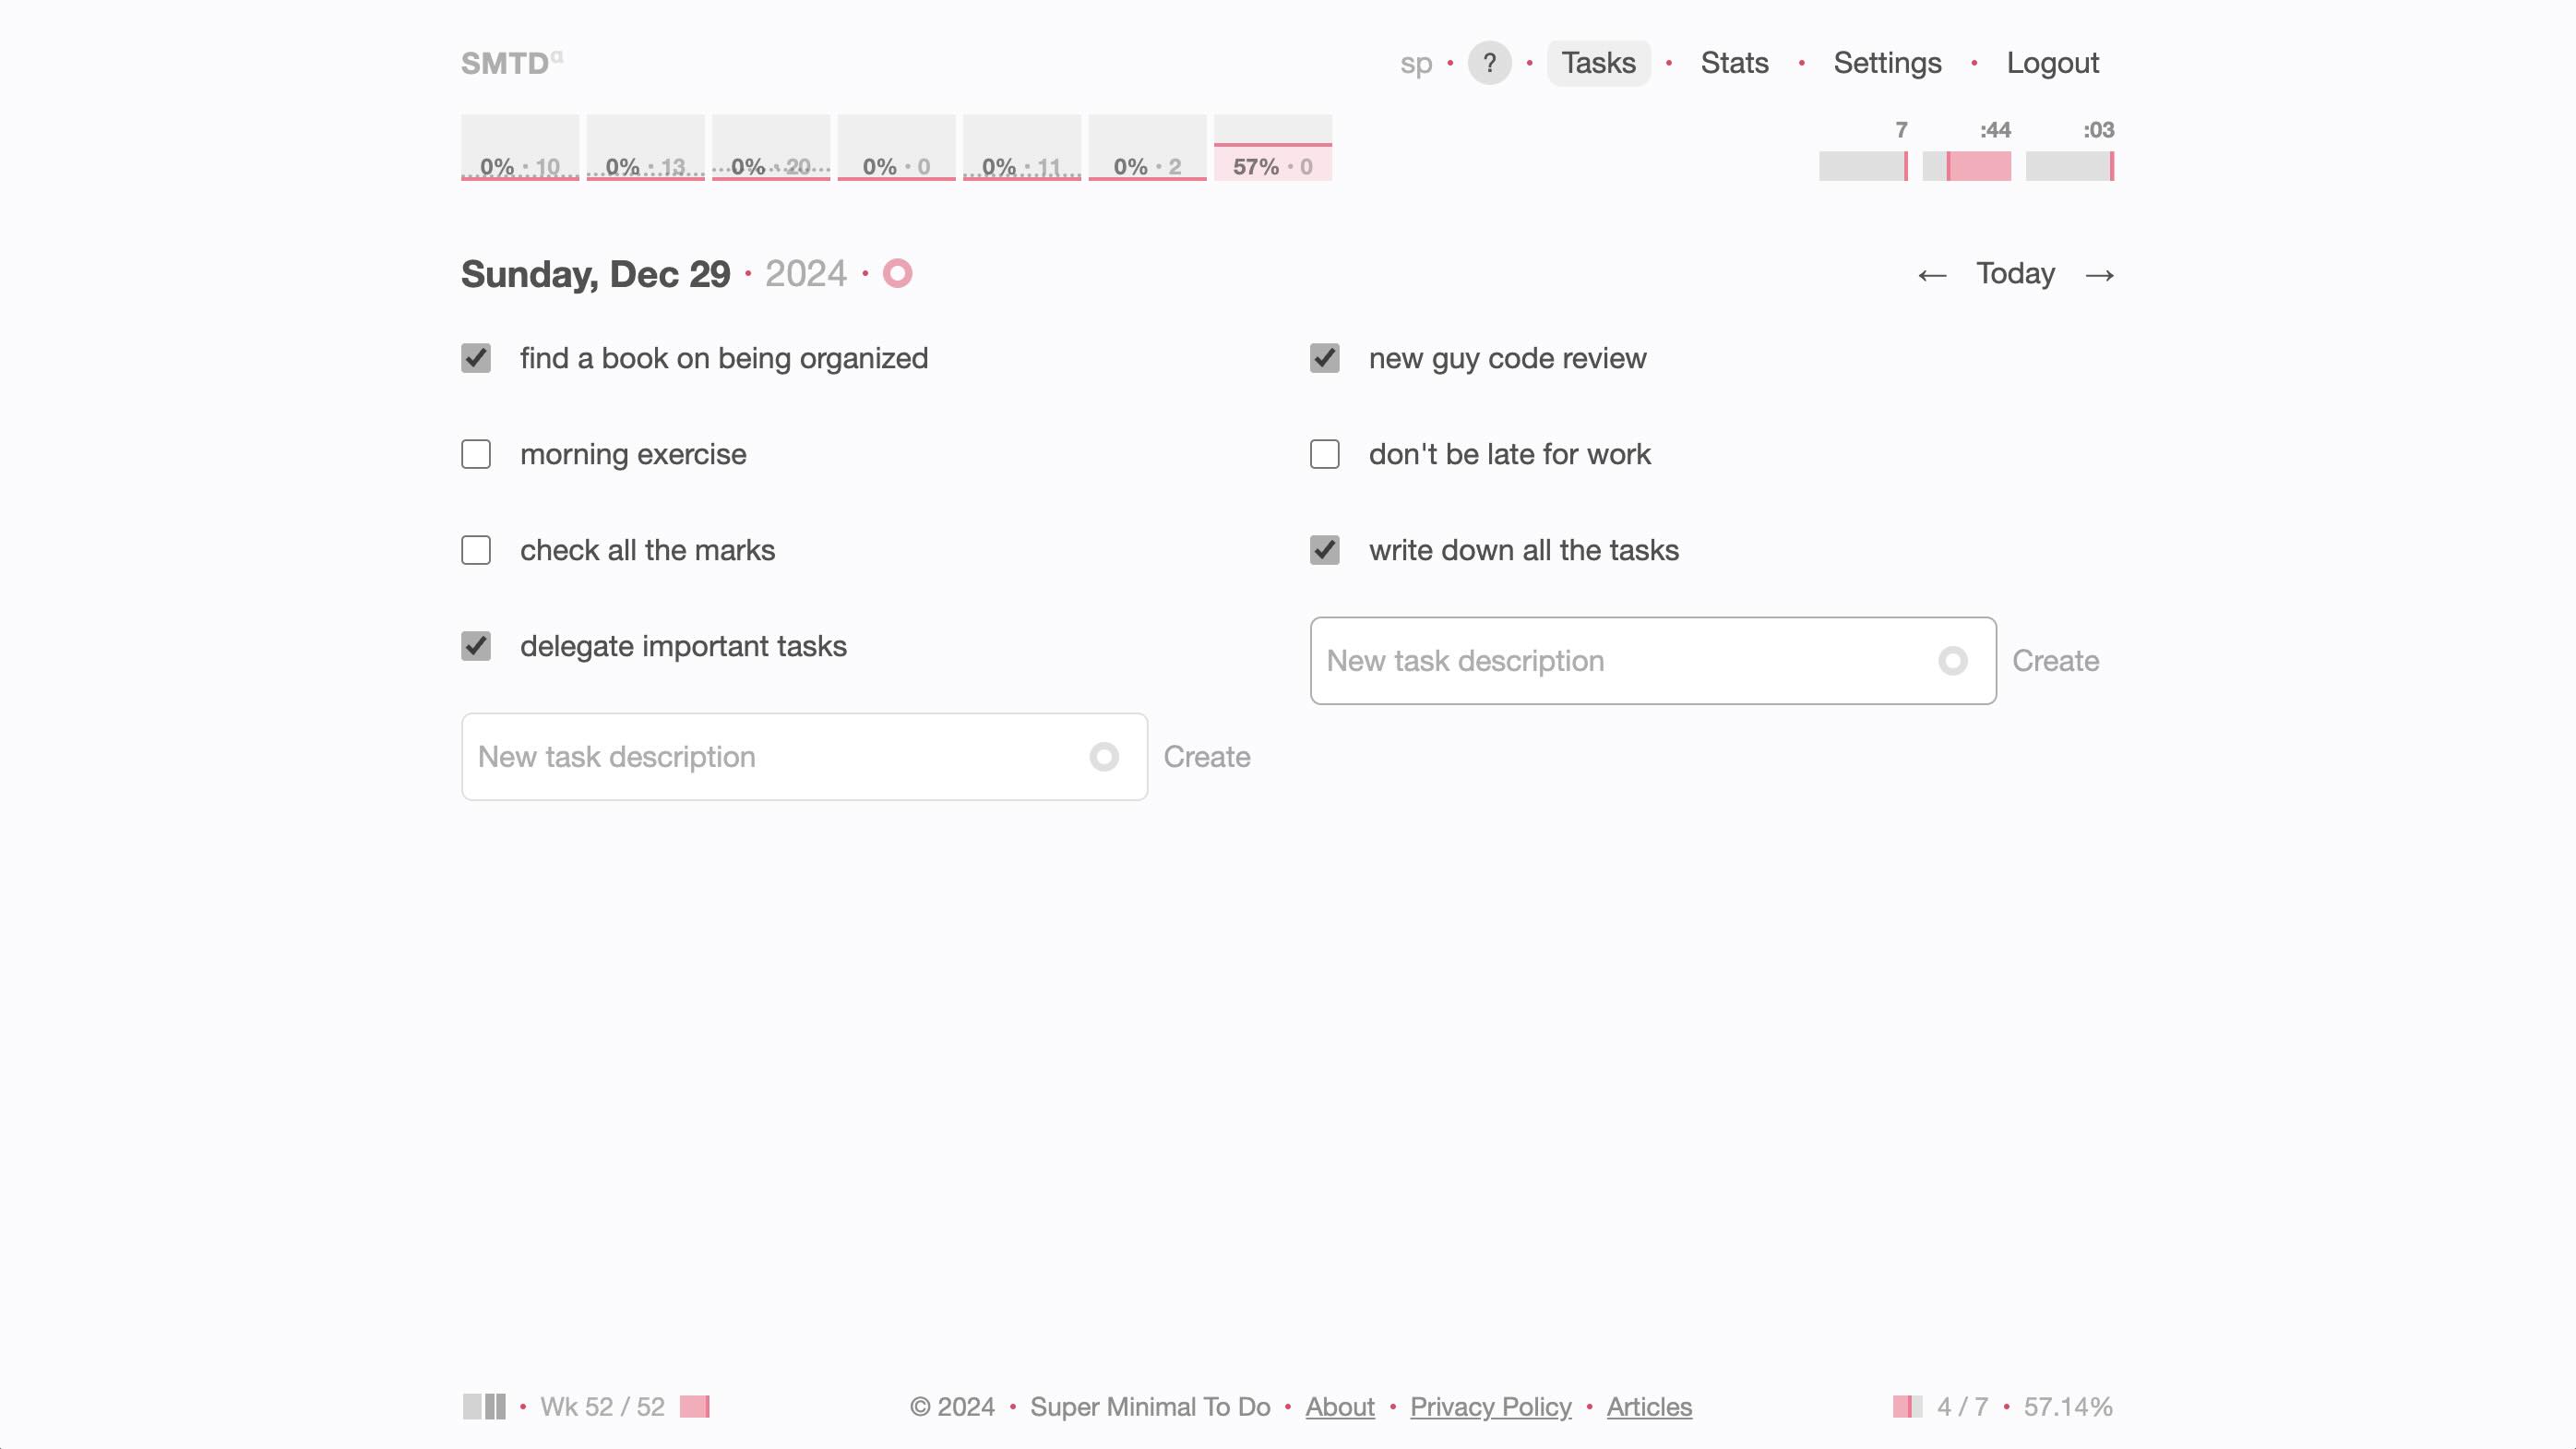
Task: Go to previous day with left arrow
Action: click(x=1931, y=275)
